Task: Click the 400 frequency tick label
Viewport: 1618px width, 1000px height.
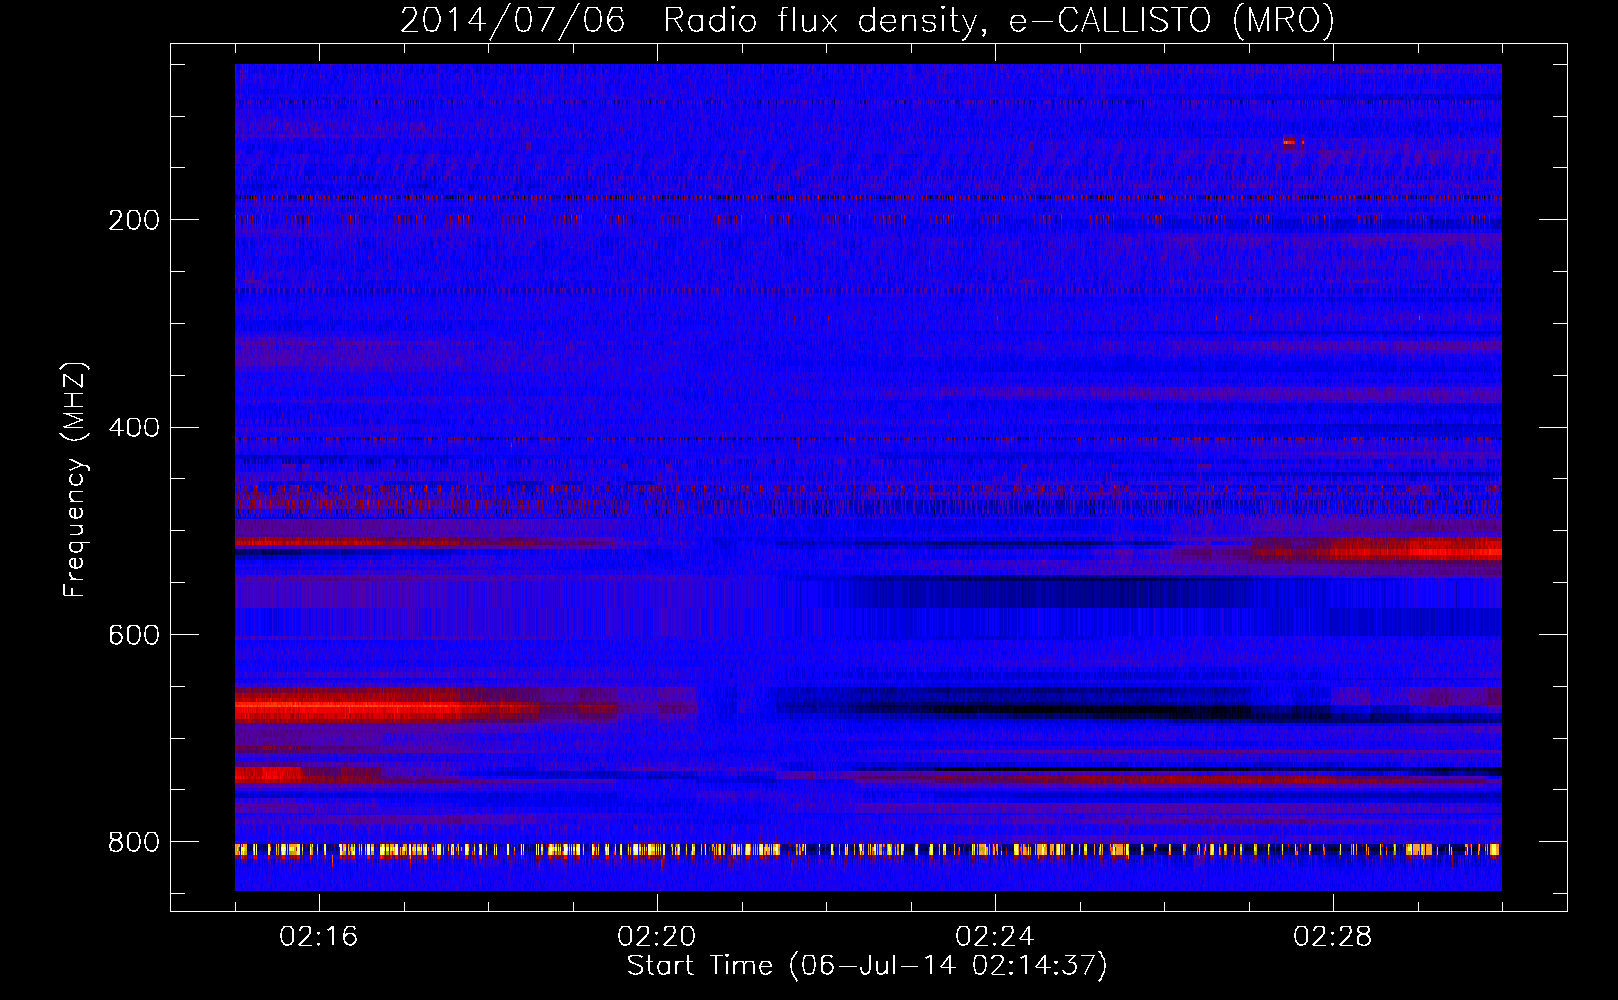Action: tap(134, 428)
